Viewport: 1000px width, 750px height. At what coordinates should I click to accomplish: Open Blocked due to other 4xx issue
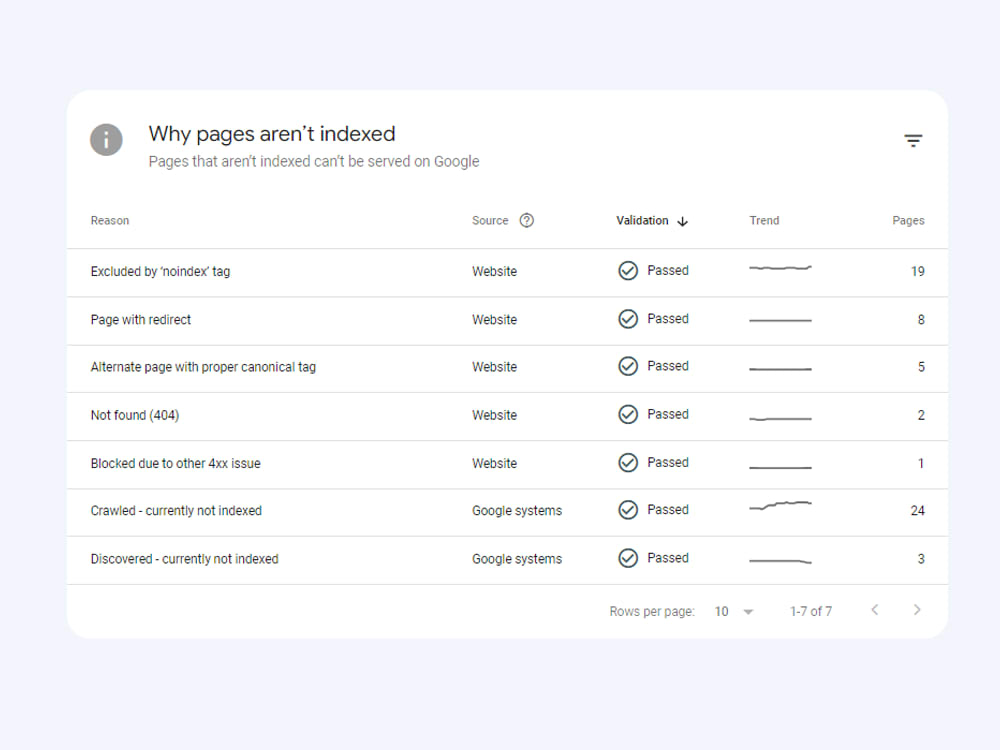pos(507,464)
